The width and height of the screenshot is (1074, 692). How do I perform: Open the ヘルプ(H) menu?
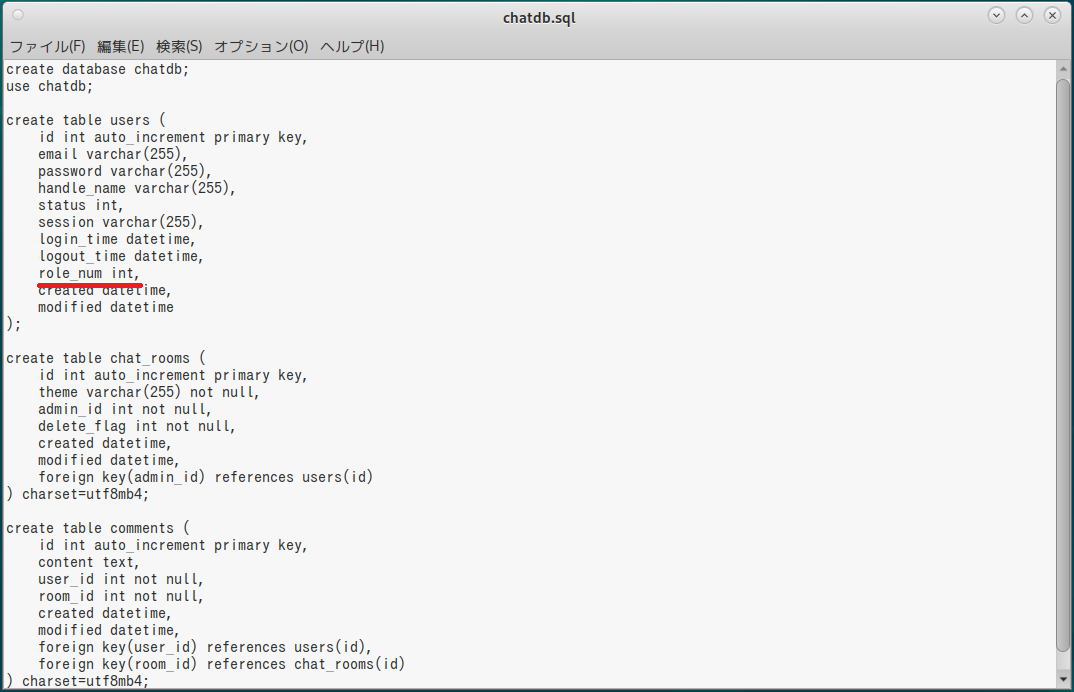click(x=352, y=46)
